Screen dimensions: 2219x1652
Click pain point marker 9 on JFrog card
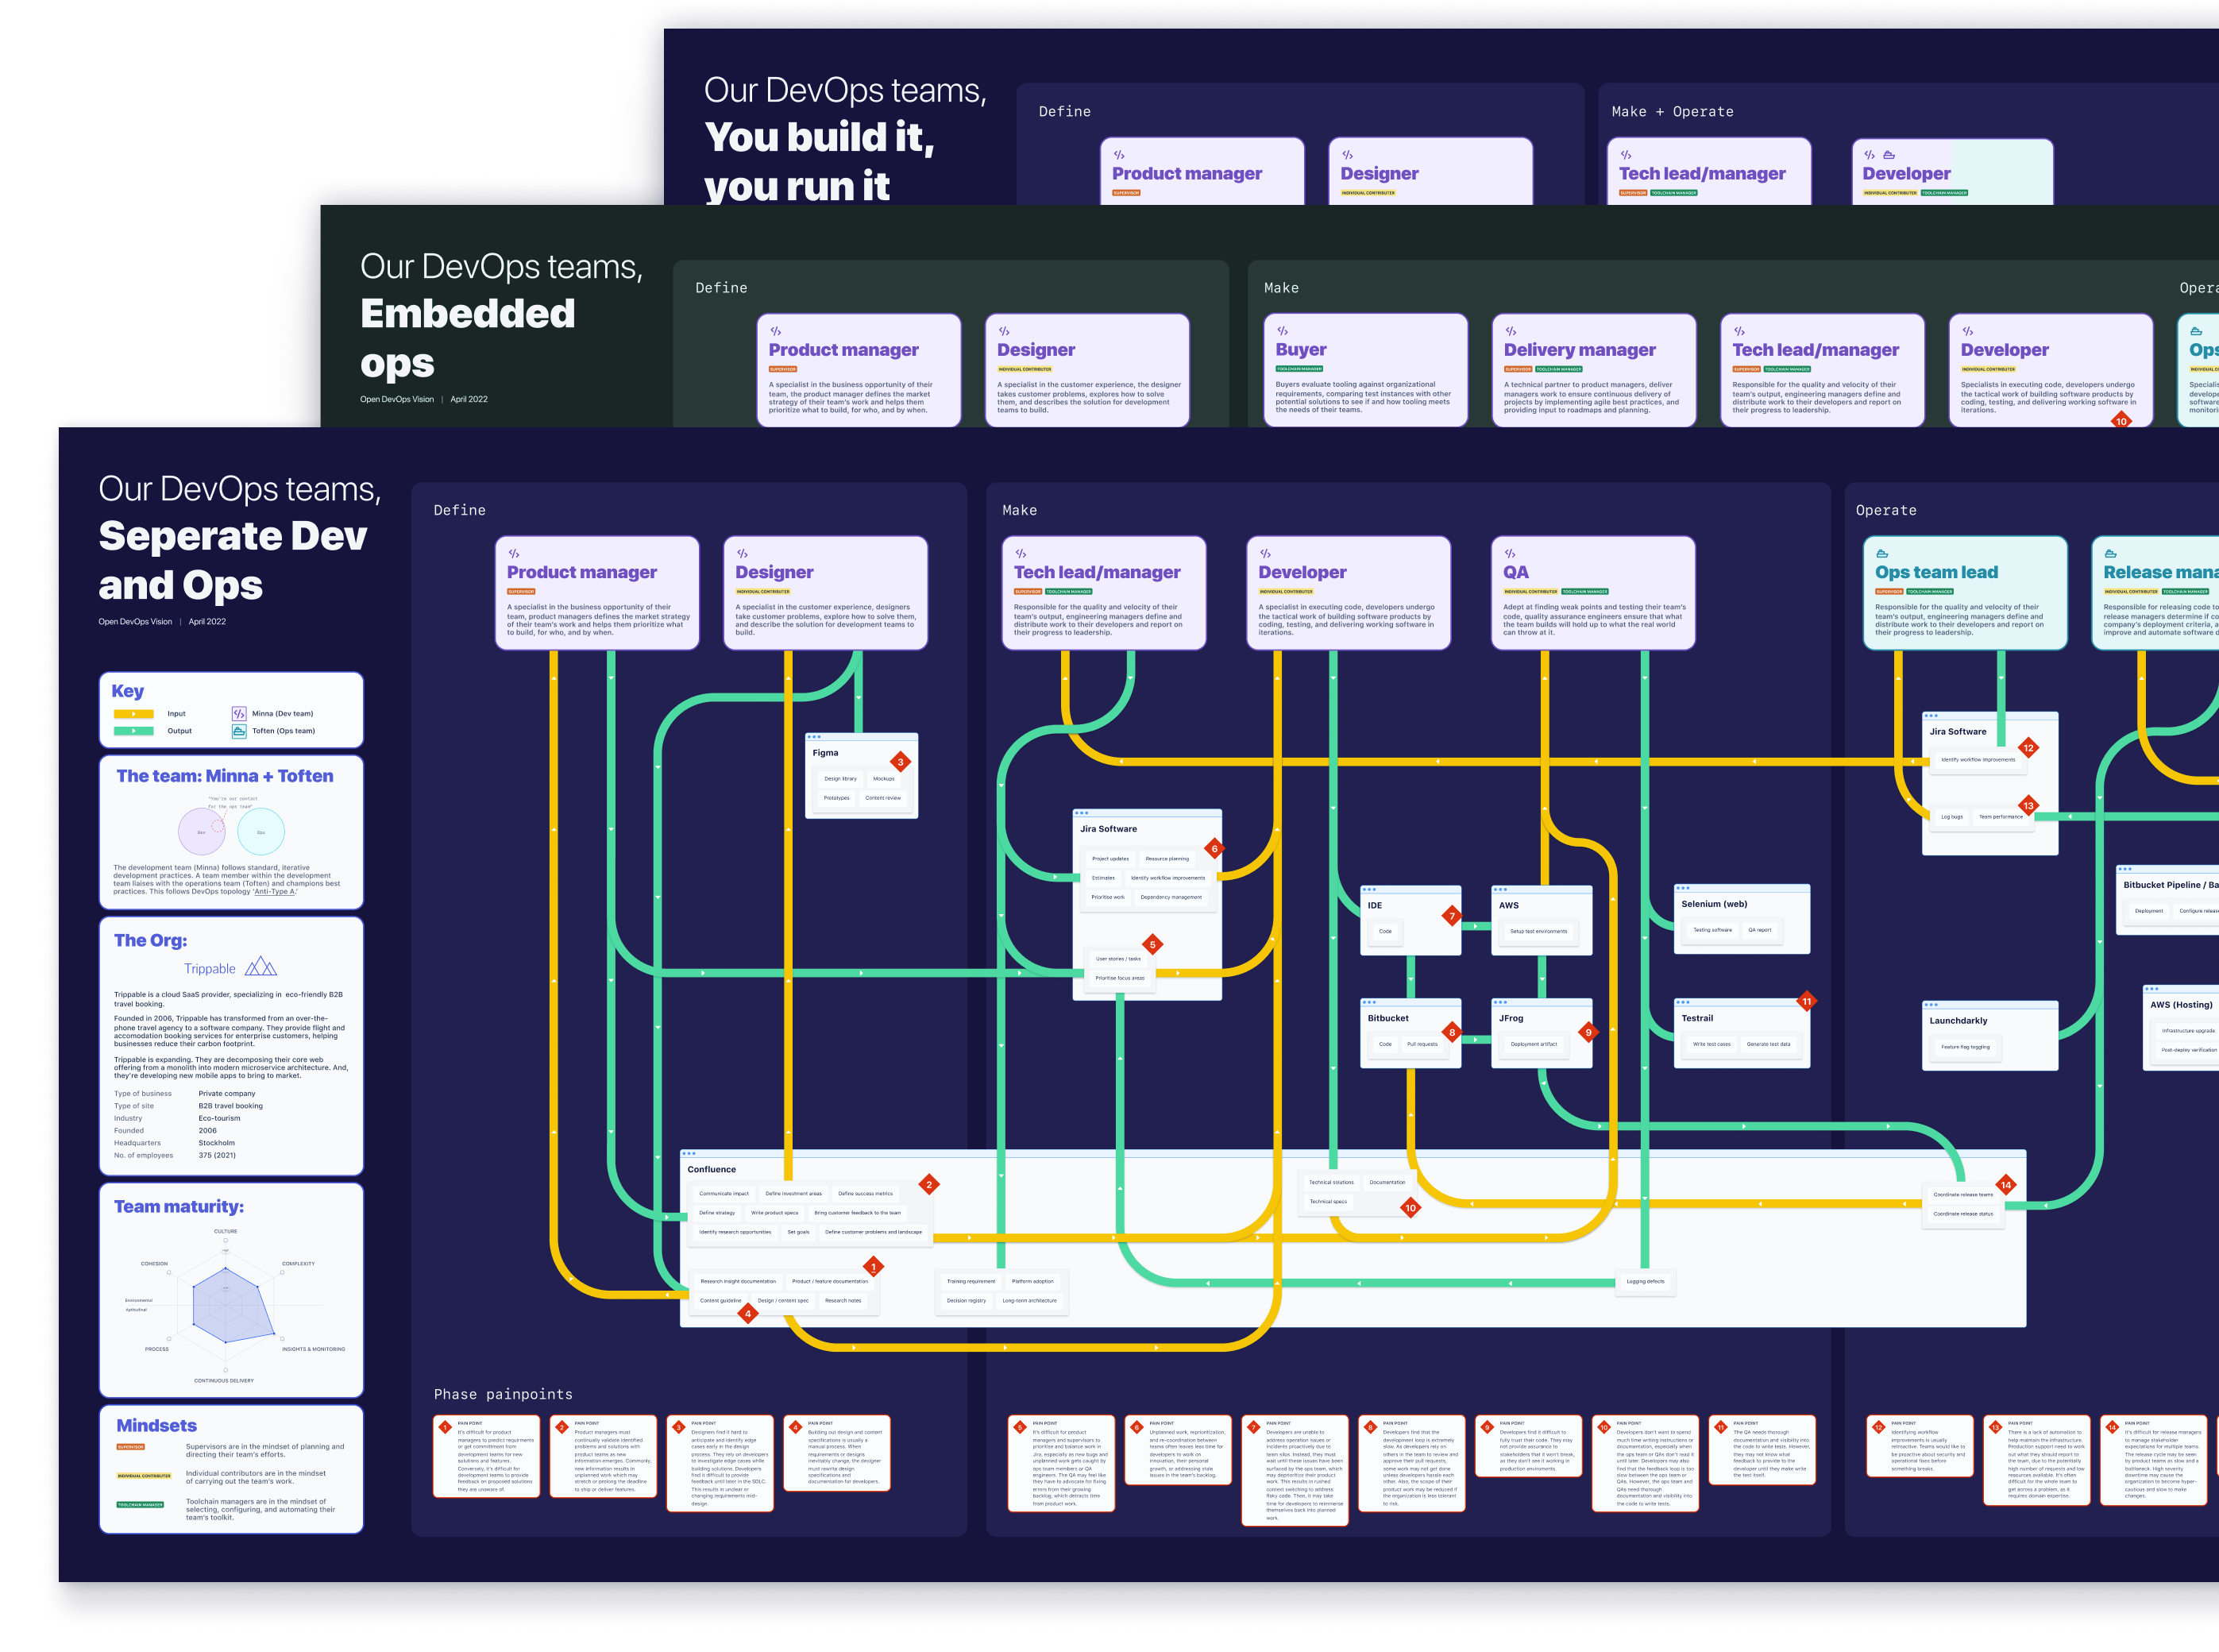tap(1588, 1032)
